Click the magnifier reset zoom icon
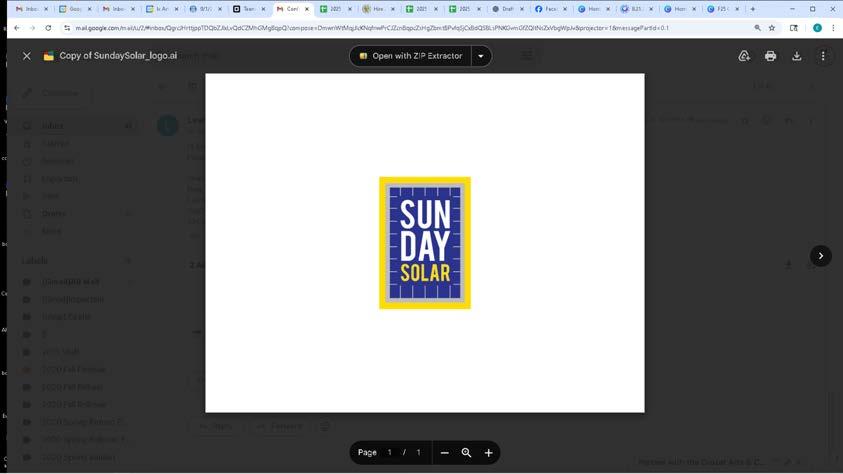This screenshot has width=843, height=474. pyautogui.click(x=466, y=453)
